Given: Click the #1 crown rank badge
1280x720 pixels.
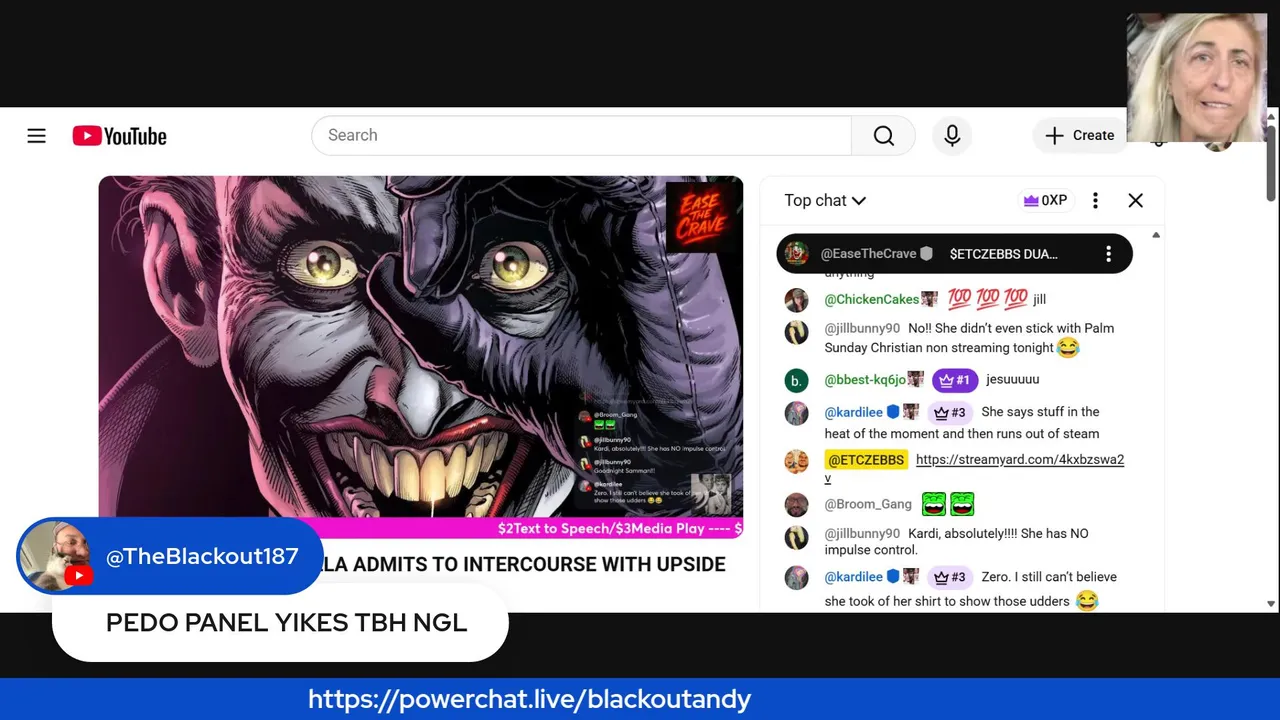Looking at the screenshot, I should (x=955, y=380).
